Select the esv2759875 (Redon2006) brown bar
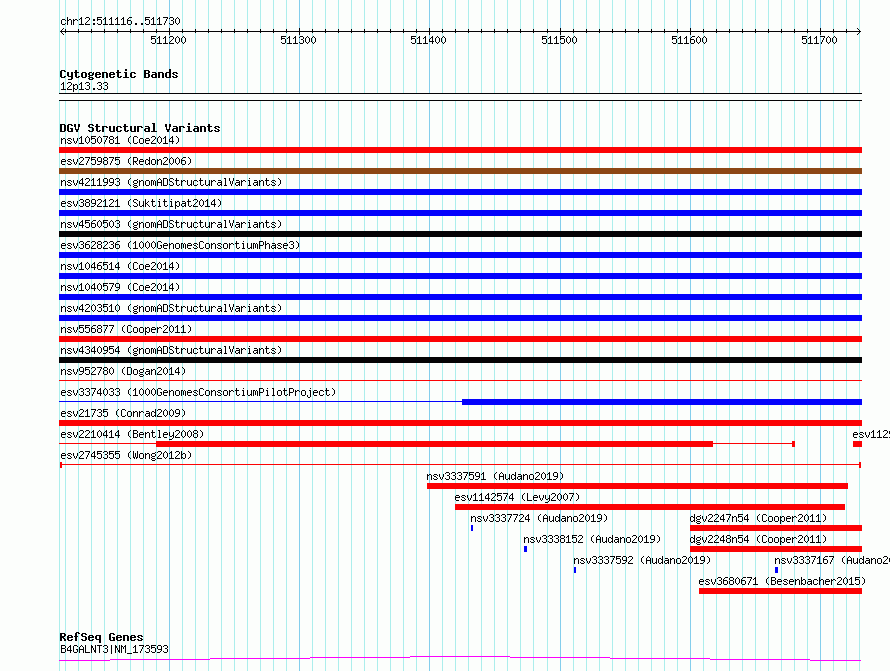 460,171
